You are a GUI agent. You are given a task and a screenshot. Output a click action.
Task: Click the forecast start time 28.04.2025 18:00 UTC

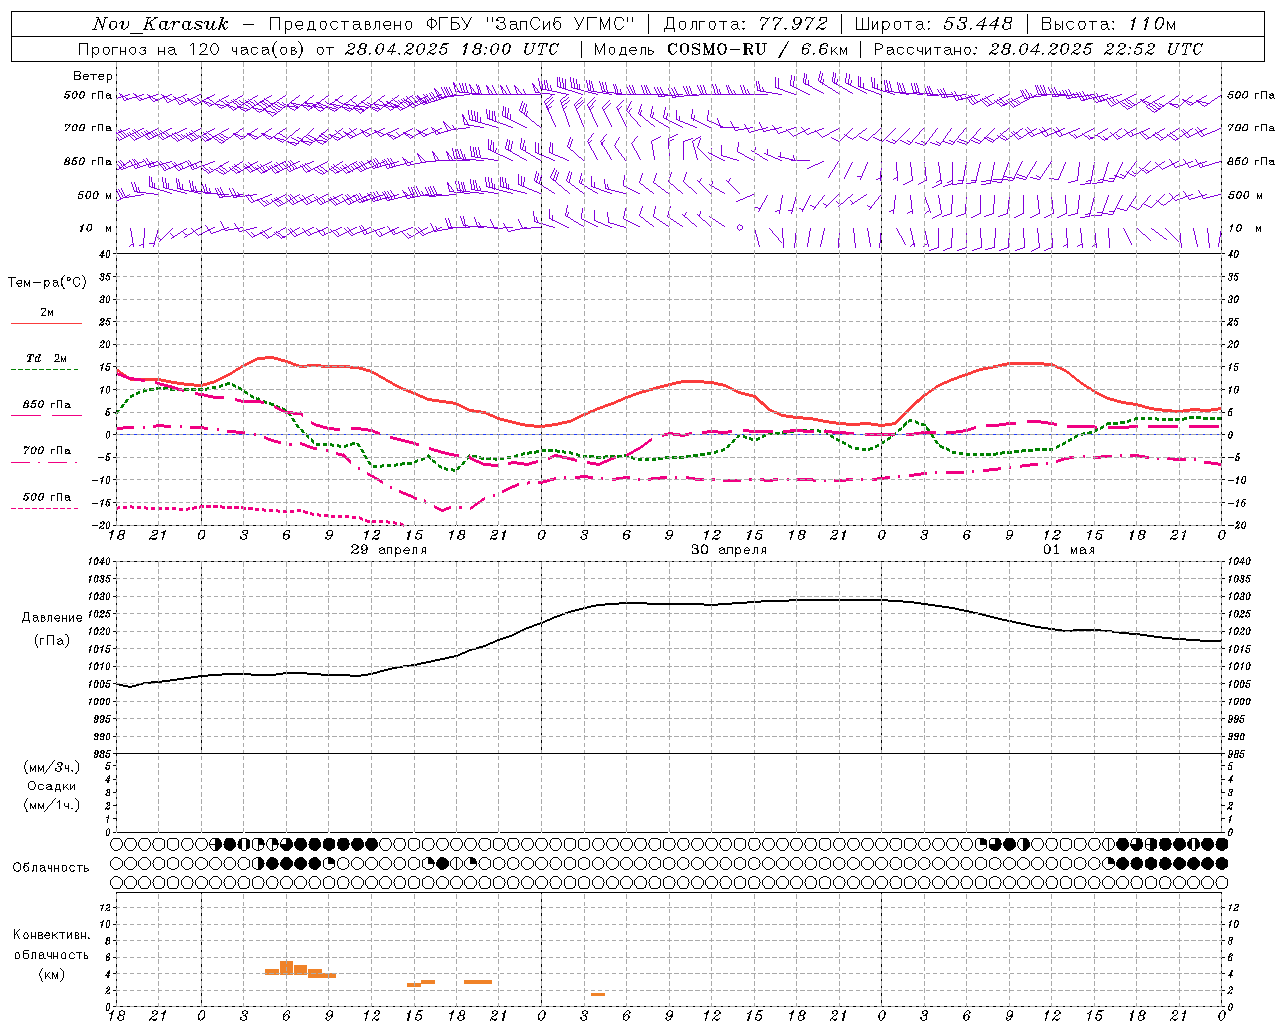coord(452,49)
